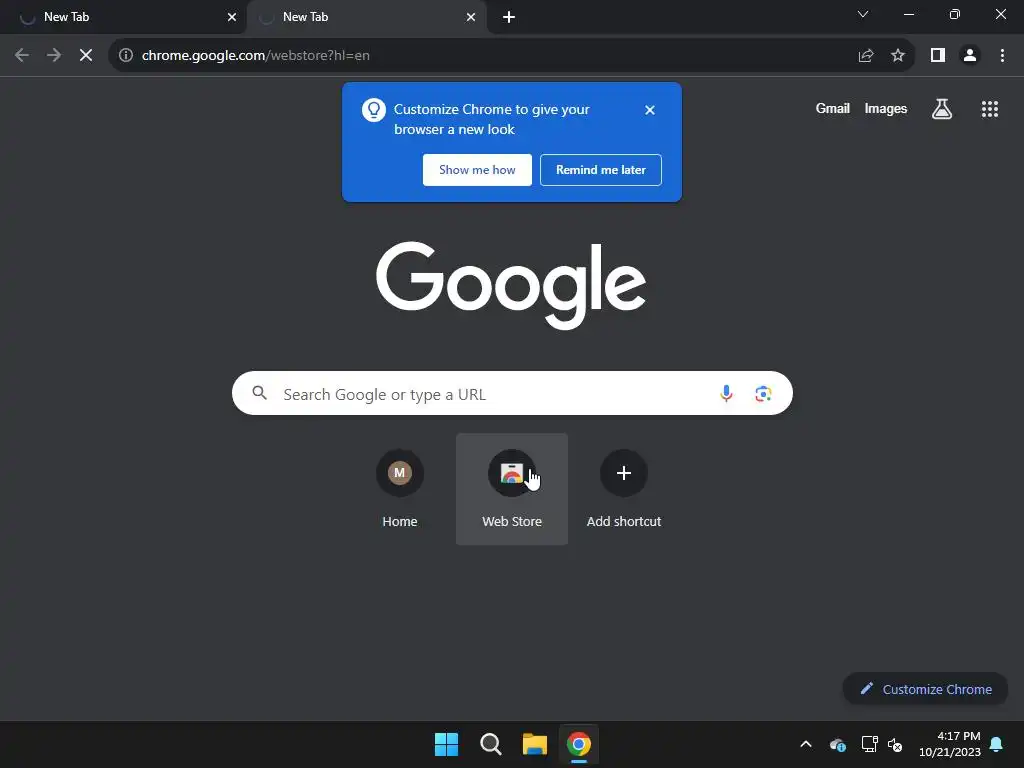1024x768 pixels.
Task: View site information icon in the address bar
Action: point(126,56)
